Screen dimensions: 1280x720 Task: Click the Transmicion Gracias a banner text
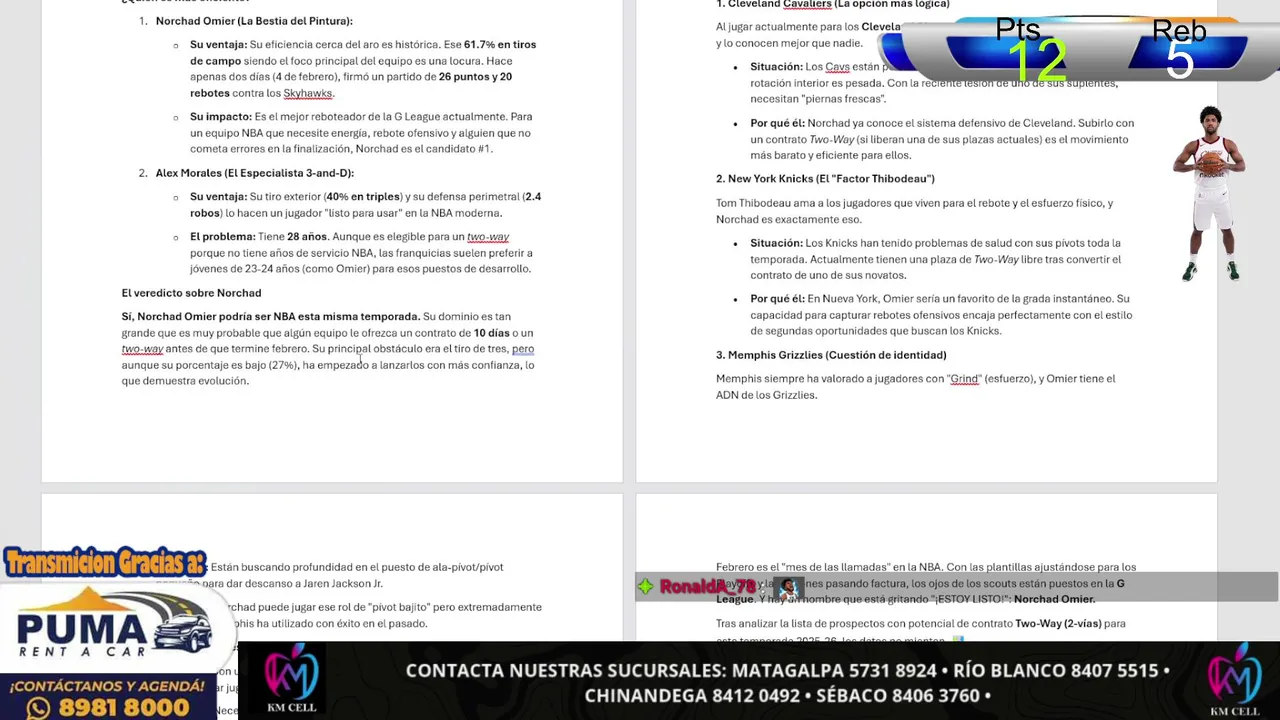pyautogui.click(x=104, y=562)
